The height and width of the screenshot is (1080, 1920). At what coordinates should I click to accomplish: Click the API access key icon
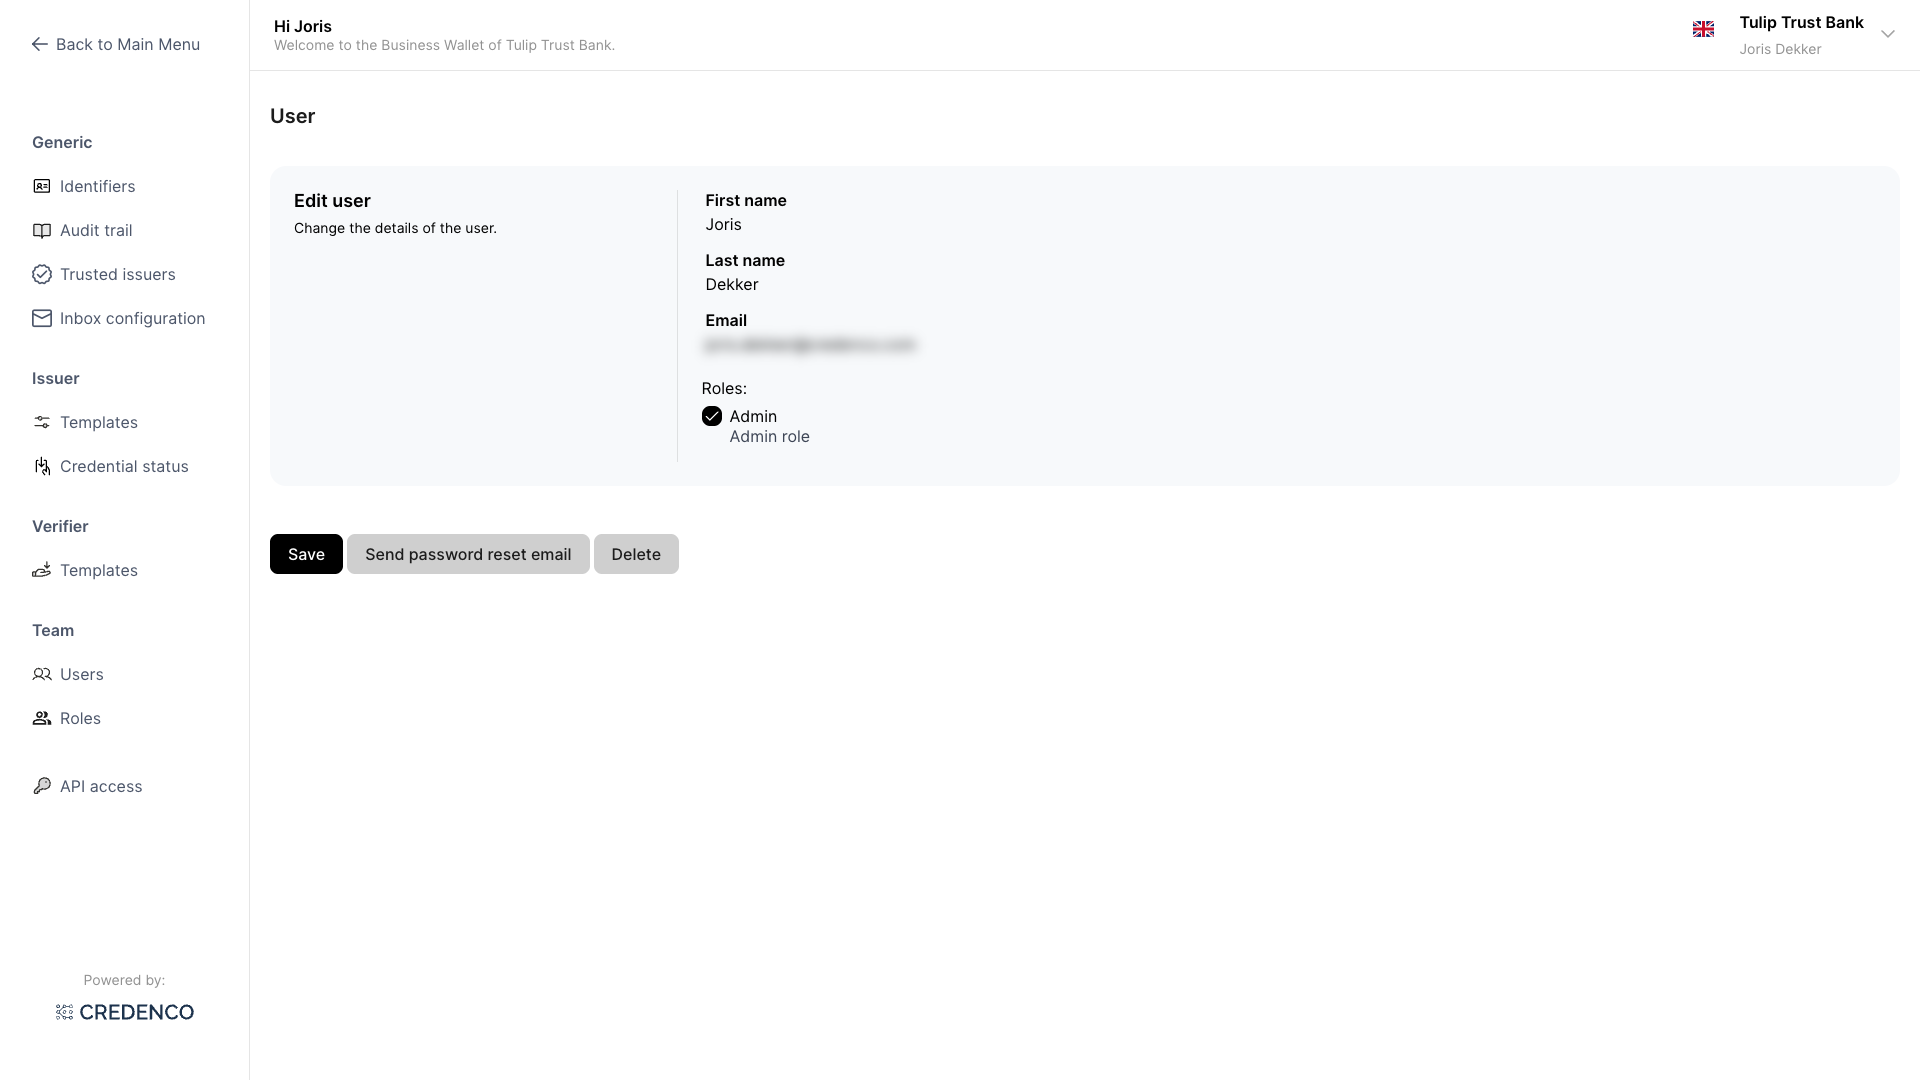coord(41,786)
